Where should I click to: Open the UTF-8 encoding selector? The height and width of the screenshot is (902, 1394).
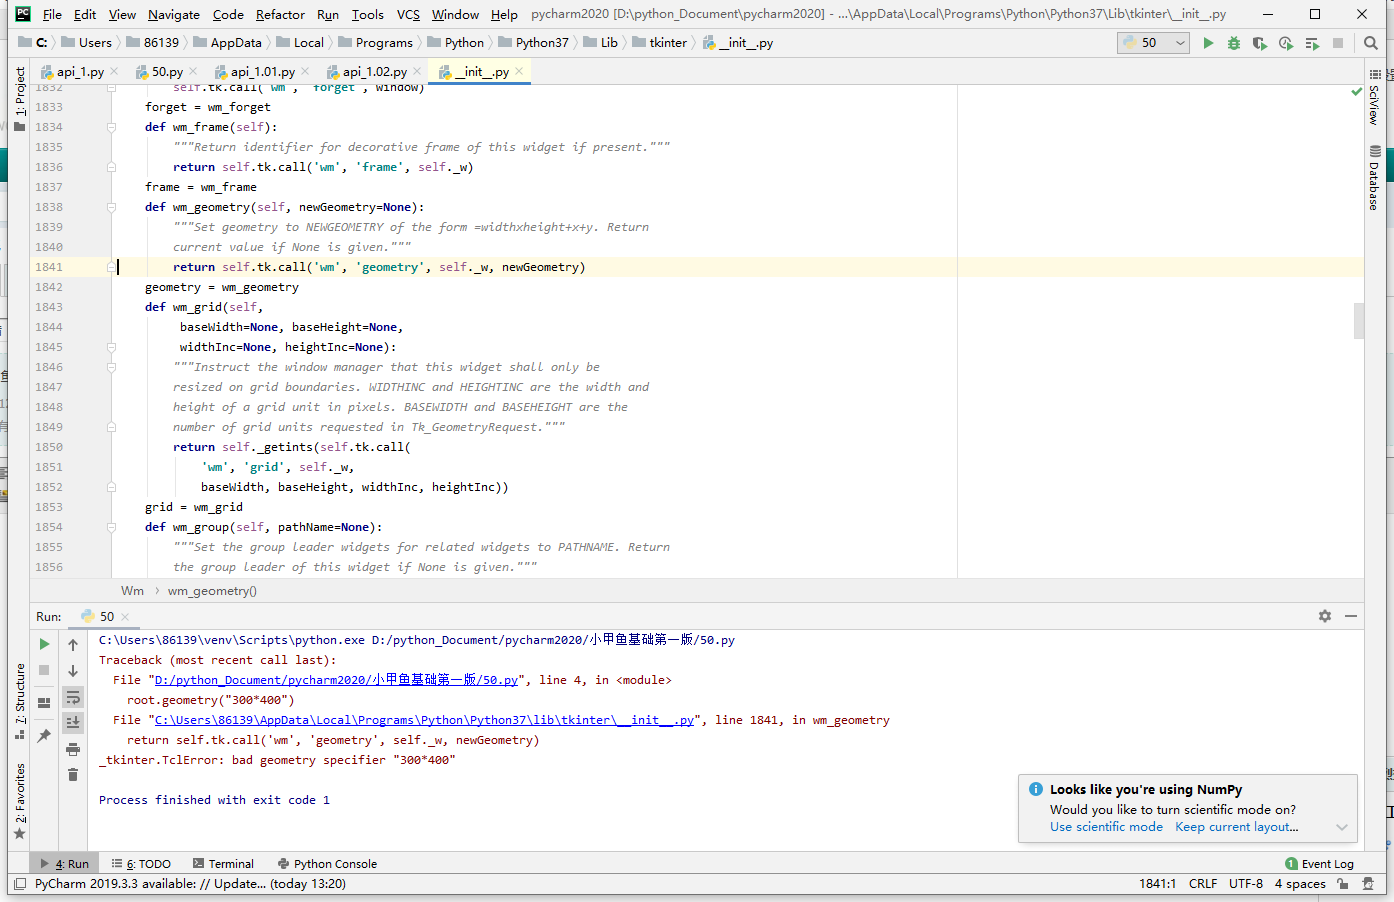(1246, 884)
